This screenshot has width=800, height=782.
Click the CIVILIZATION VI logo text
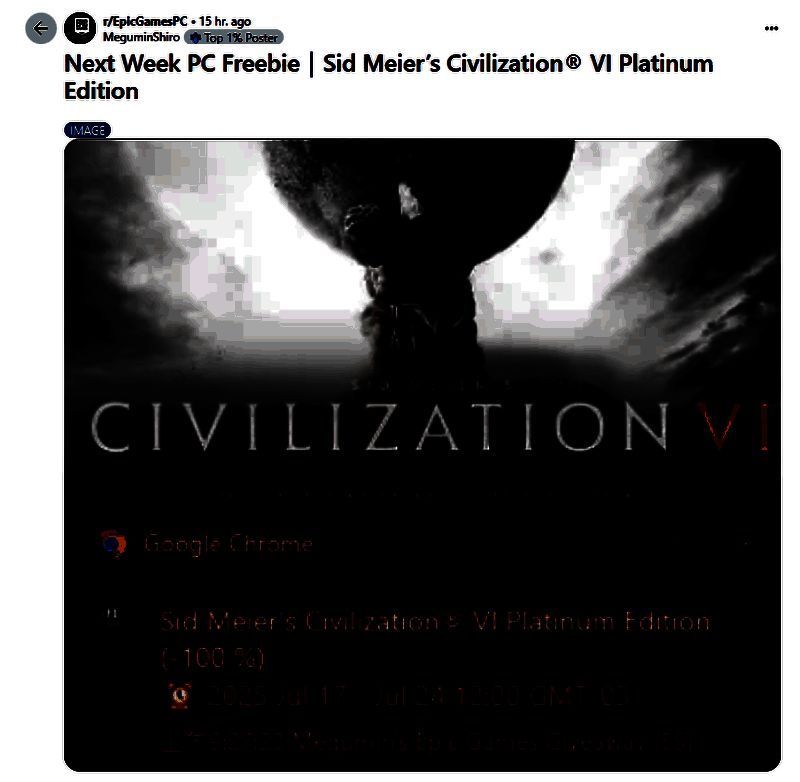430,427
